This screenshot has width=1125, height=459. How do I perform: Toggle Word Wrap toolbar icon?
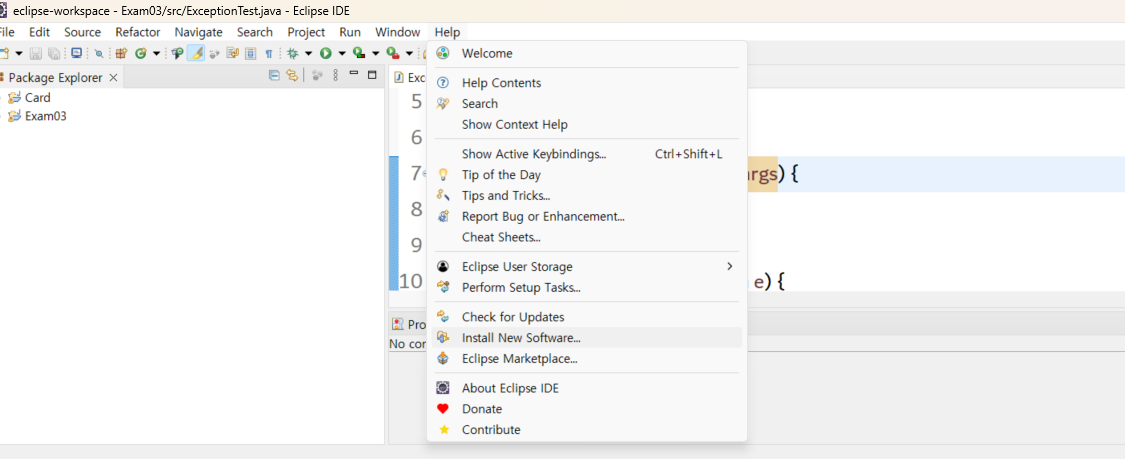[232, 53]
